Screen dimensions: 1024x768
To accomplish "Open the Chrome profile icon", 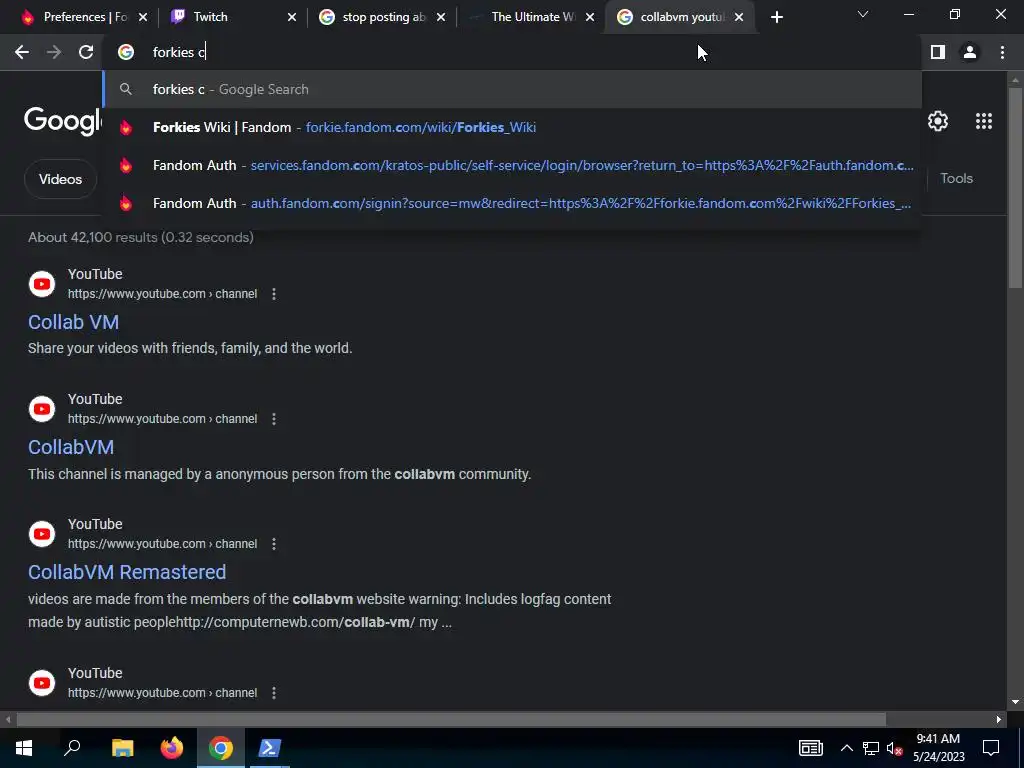I will point(970,52).
